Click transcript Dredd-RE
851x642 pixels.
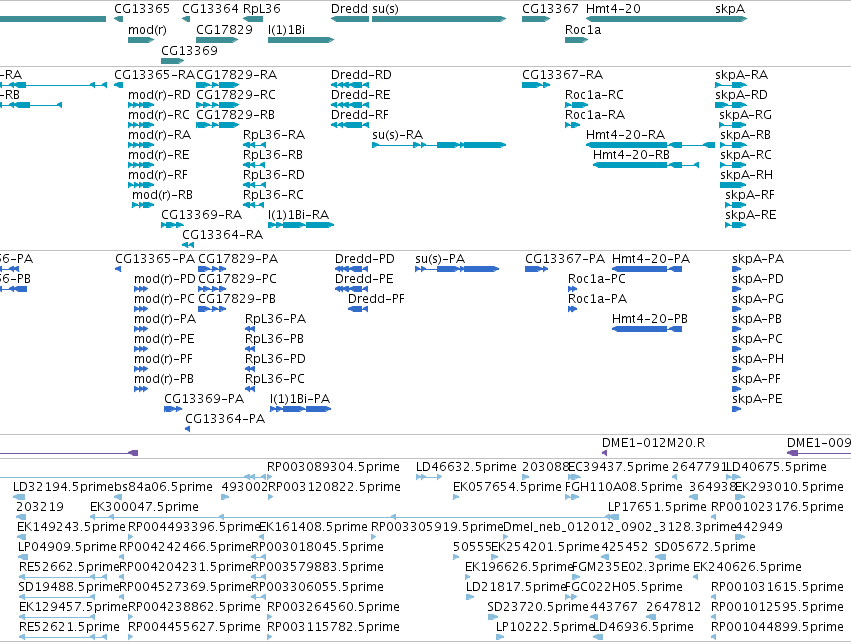pos(360,95)
